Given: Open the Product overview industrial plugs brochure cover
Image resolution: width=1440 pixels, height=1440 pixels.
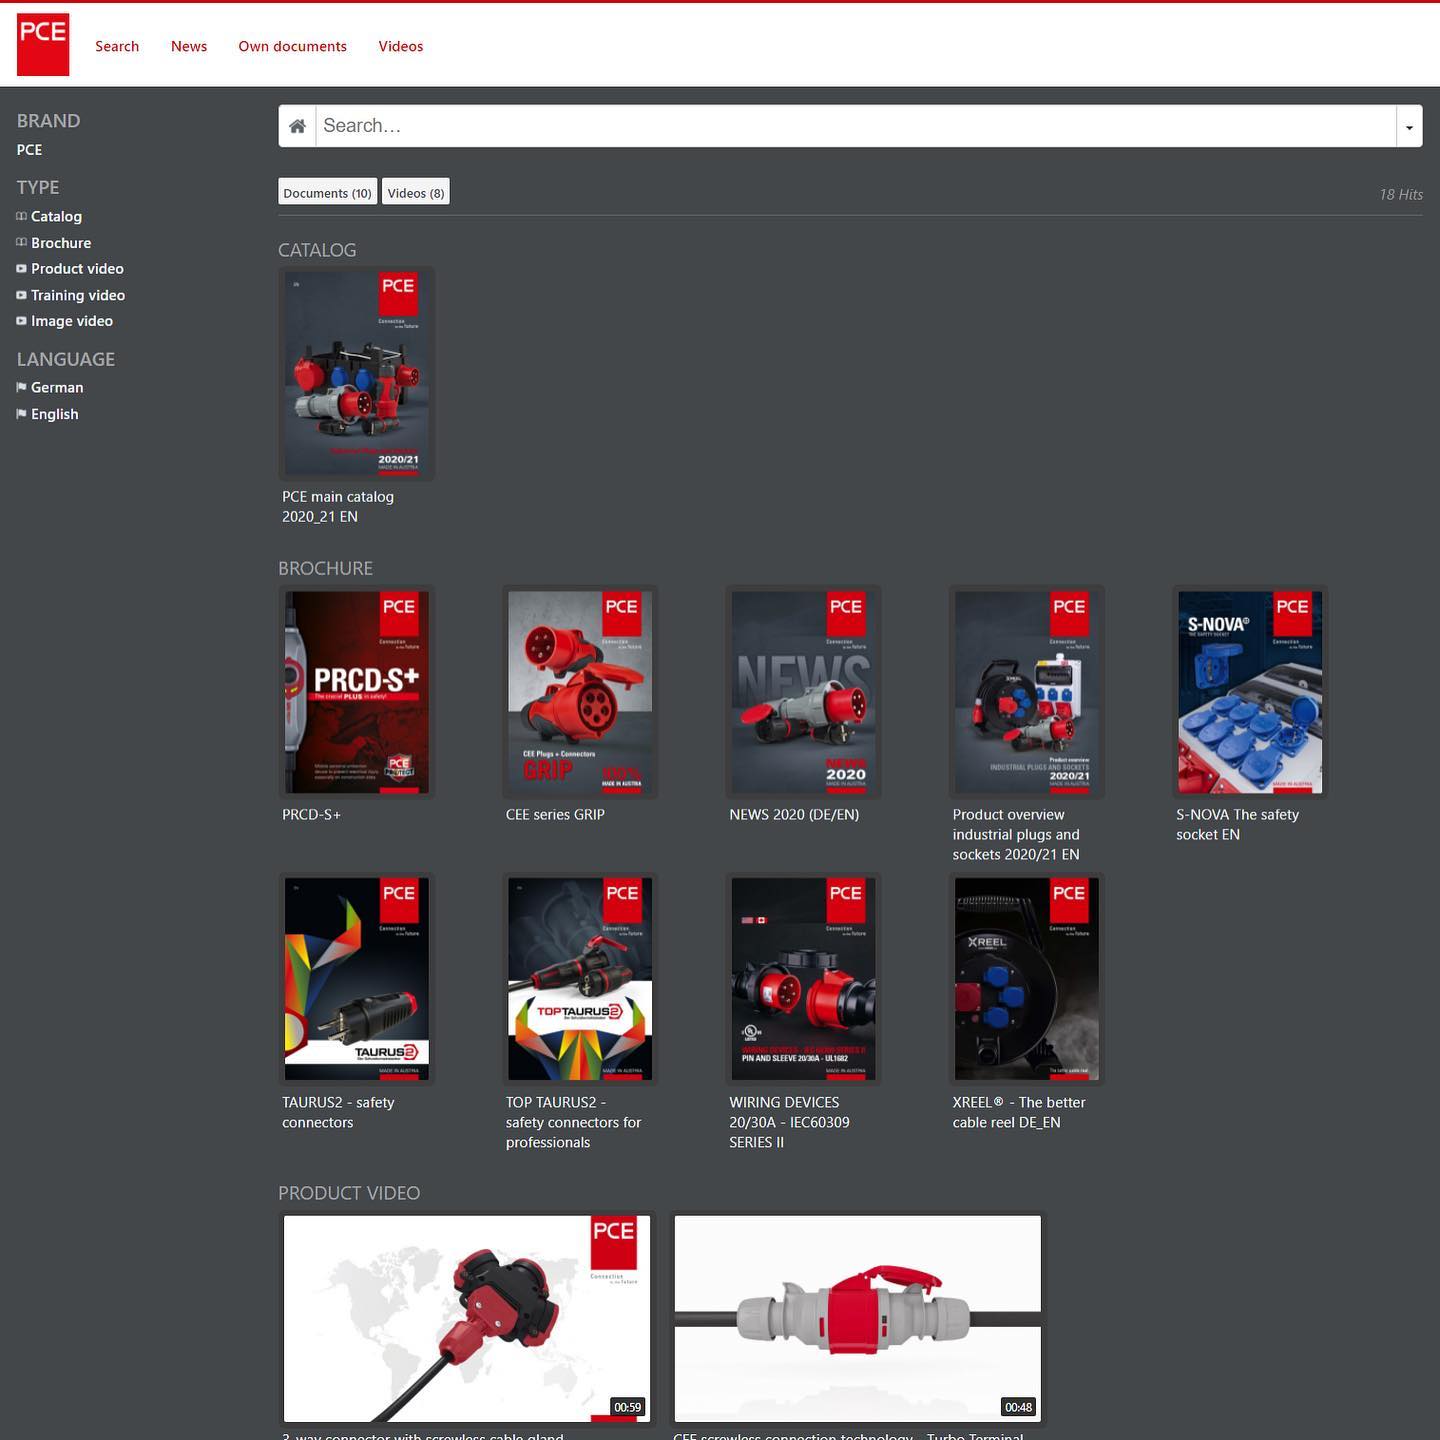Looking at the screenshot, I should [1027, 692].
